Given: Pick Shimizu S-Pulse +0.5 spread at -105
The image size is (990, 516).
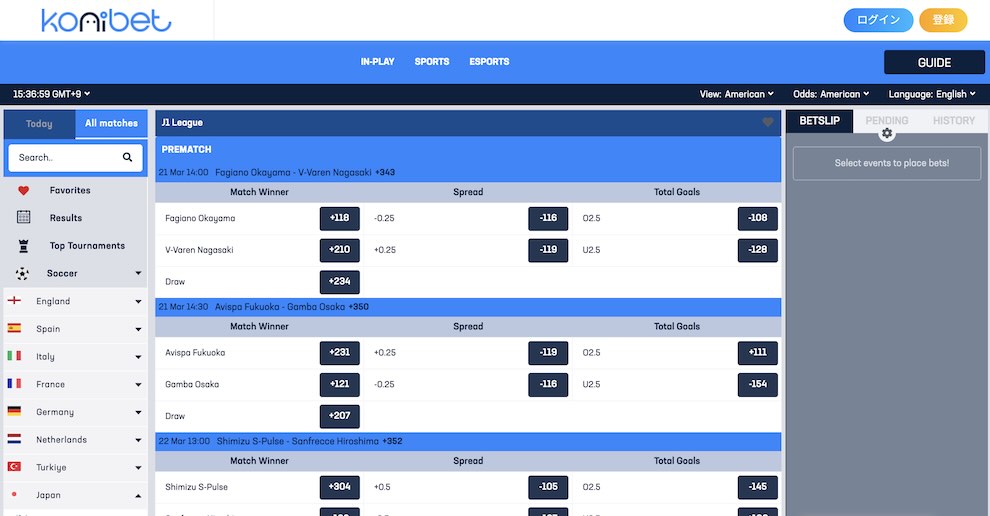Looking at the screenshot, I should point(548,488).
